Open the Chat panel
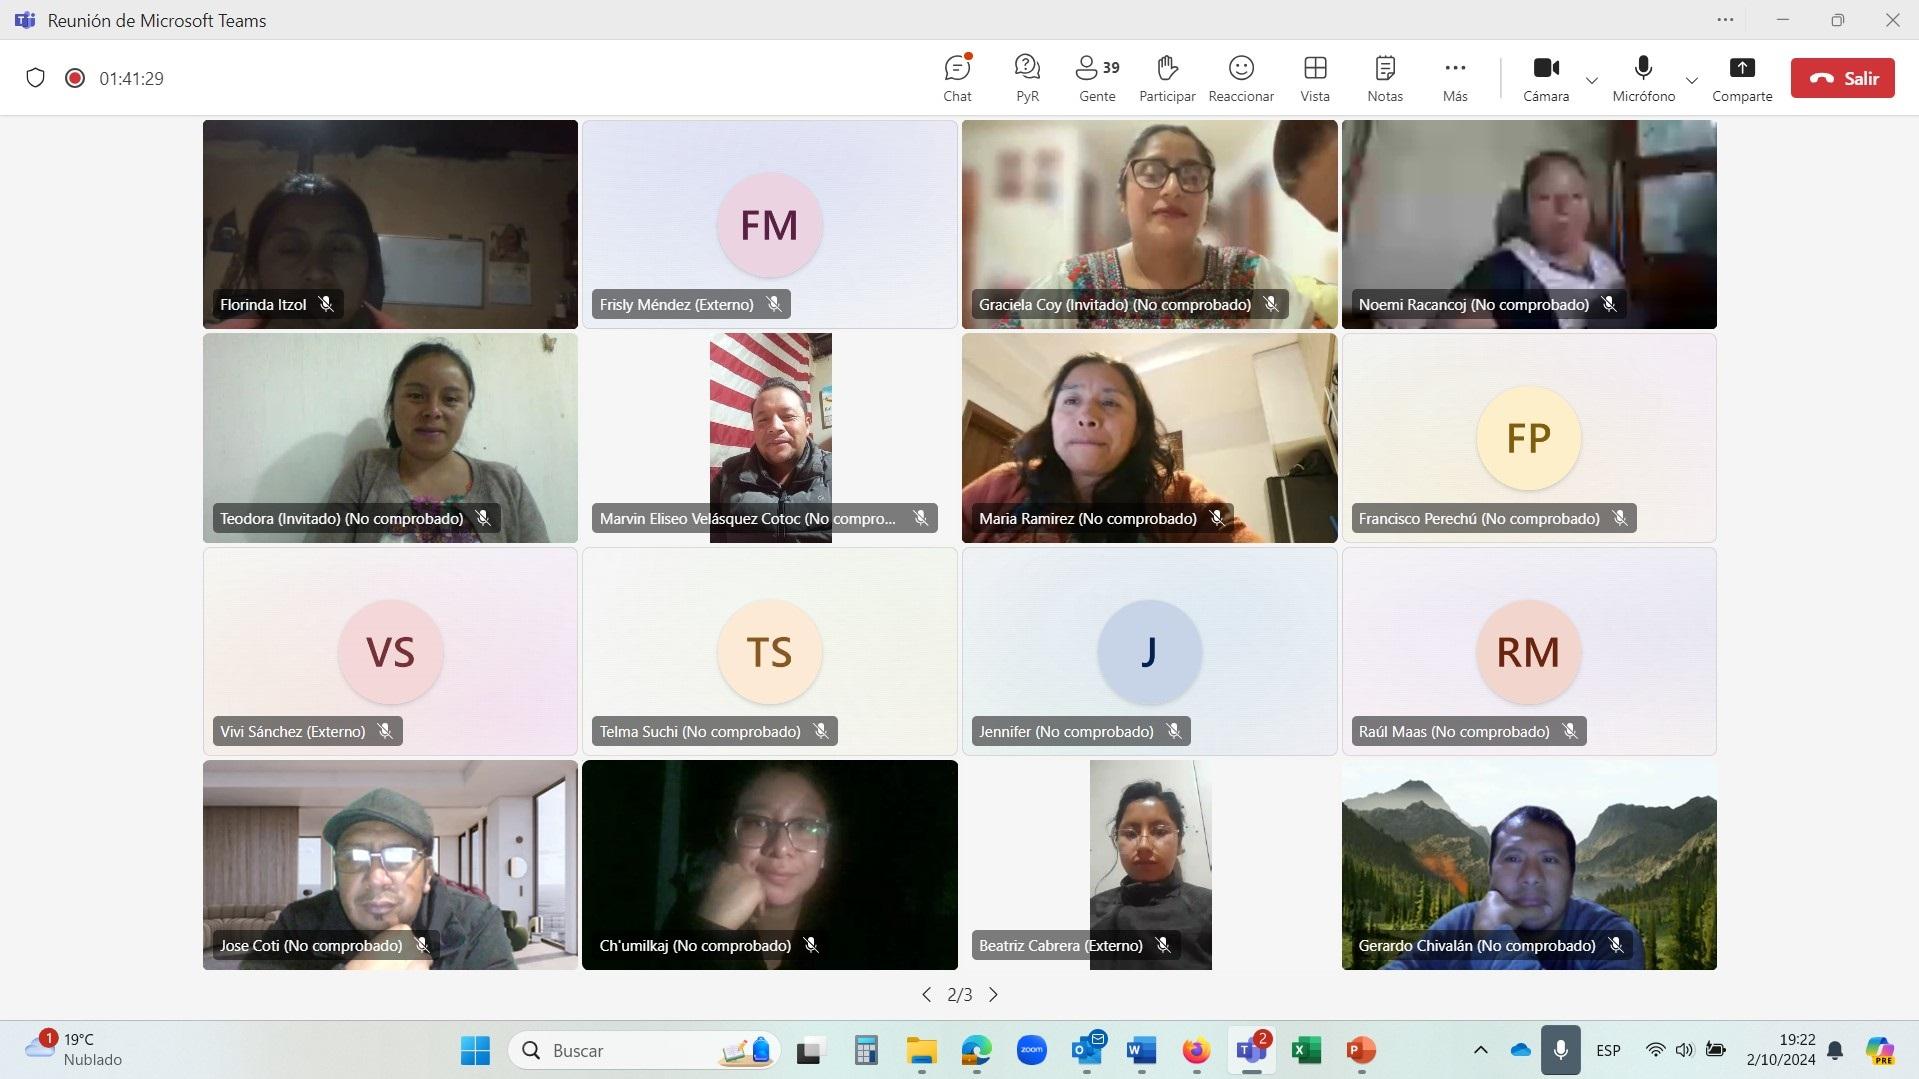The image size is (1919, 1079). pyautogui.click(x=957, y=78)
